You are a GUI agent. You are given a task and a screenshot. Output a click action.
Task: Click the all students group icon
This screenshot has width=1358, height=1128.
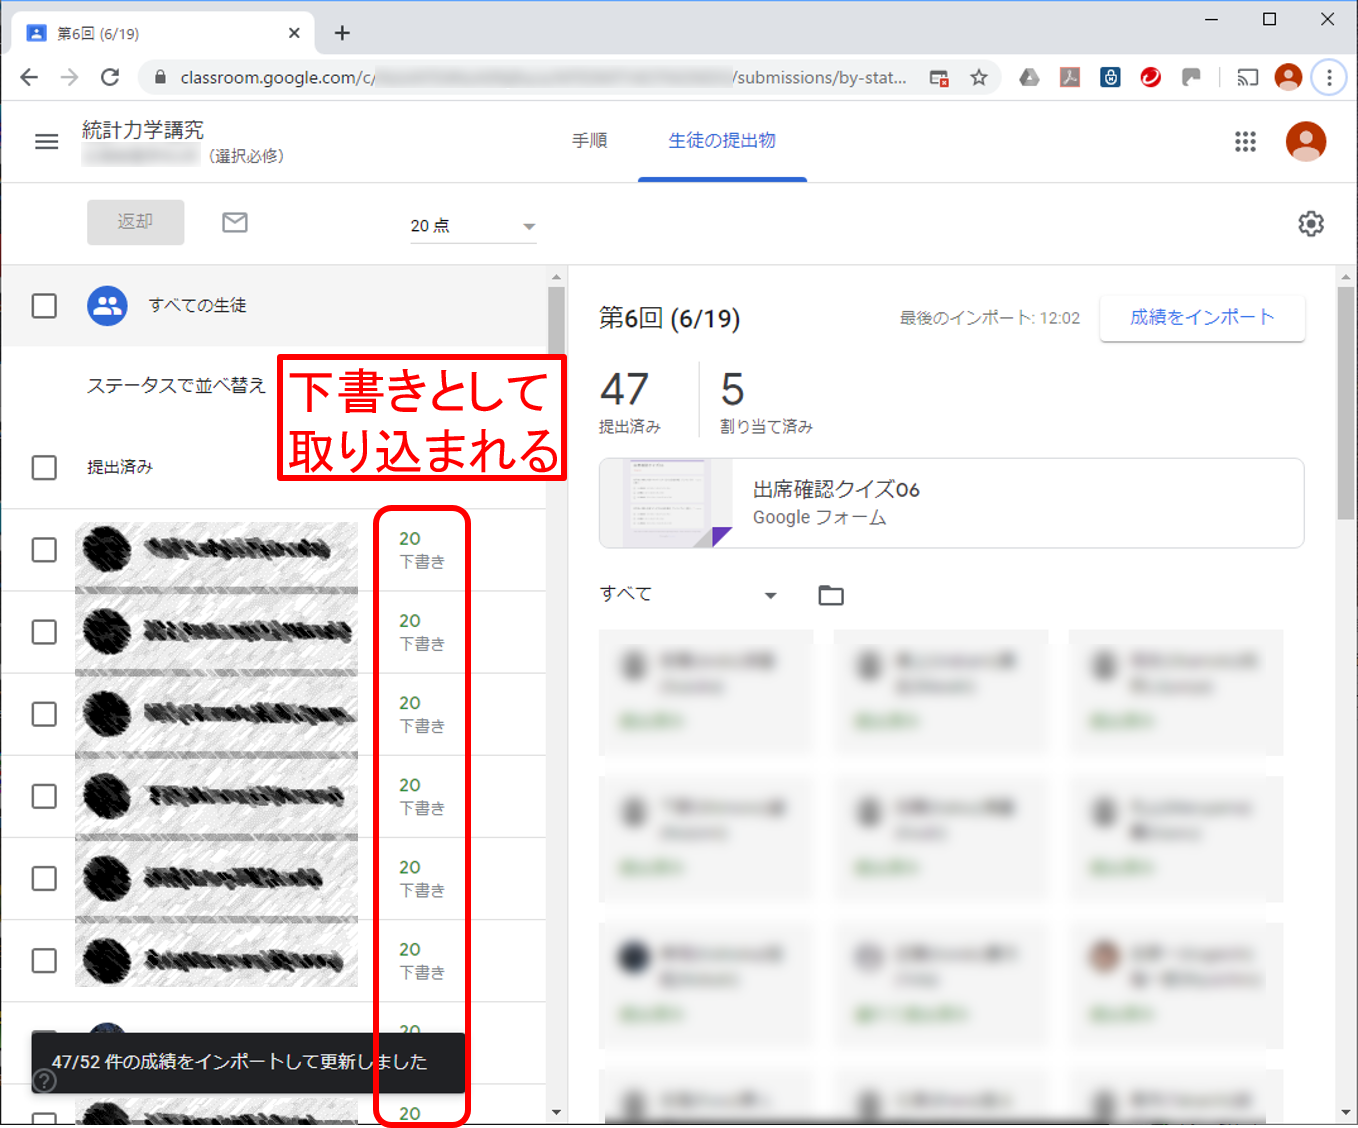click(107, 306)
